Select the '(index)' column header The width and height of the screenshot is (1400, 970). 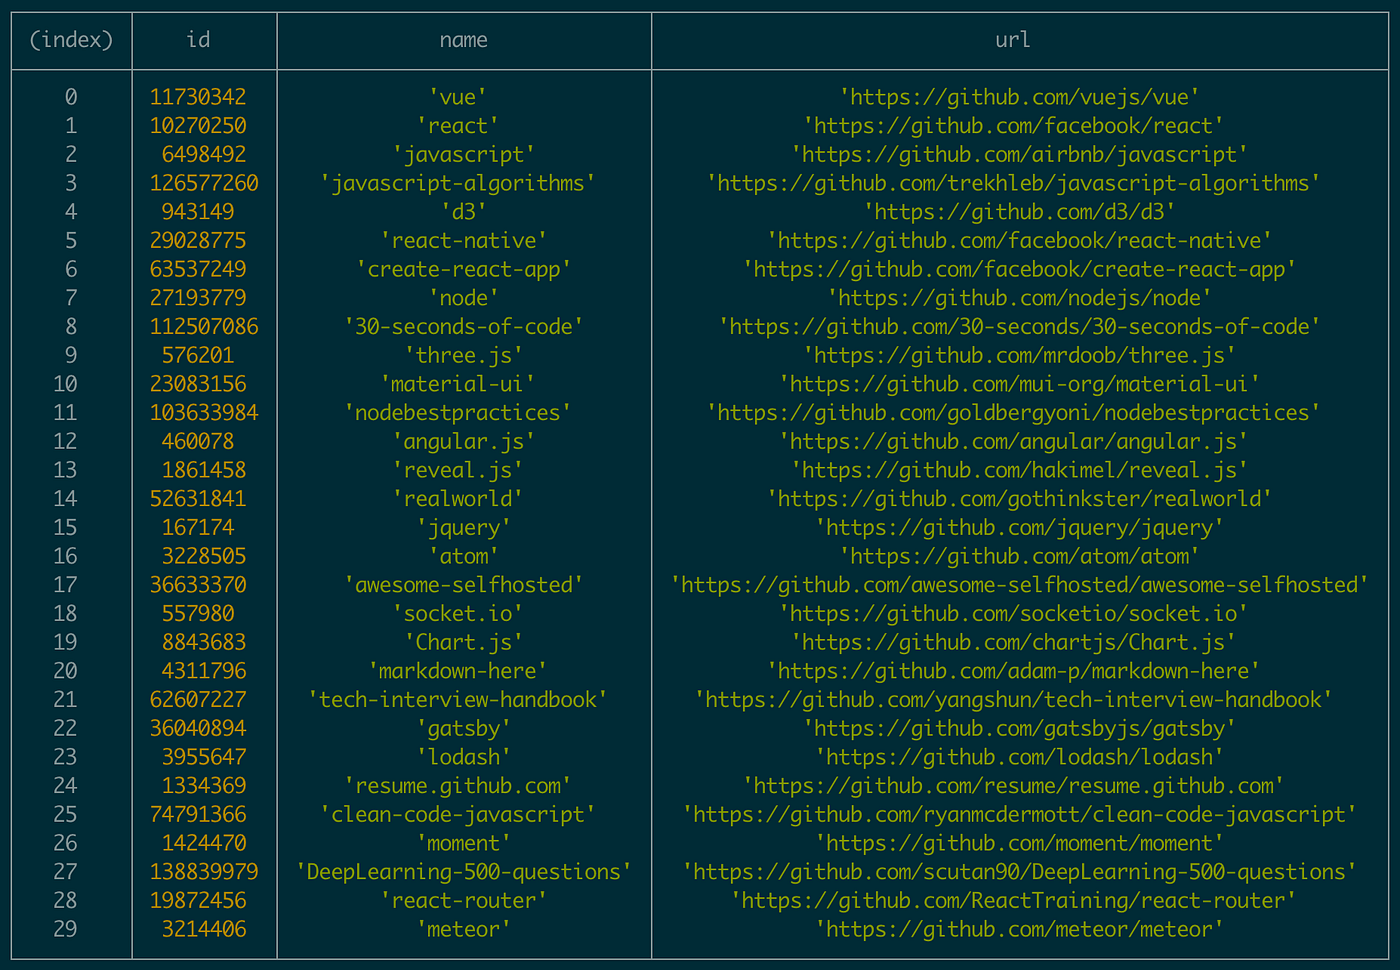click(x=70, y=40)
